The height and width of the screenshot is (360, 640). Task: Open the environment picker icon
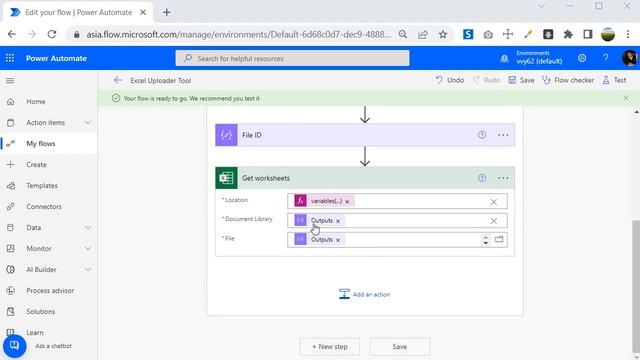504,58
